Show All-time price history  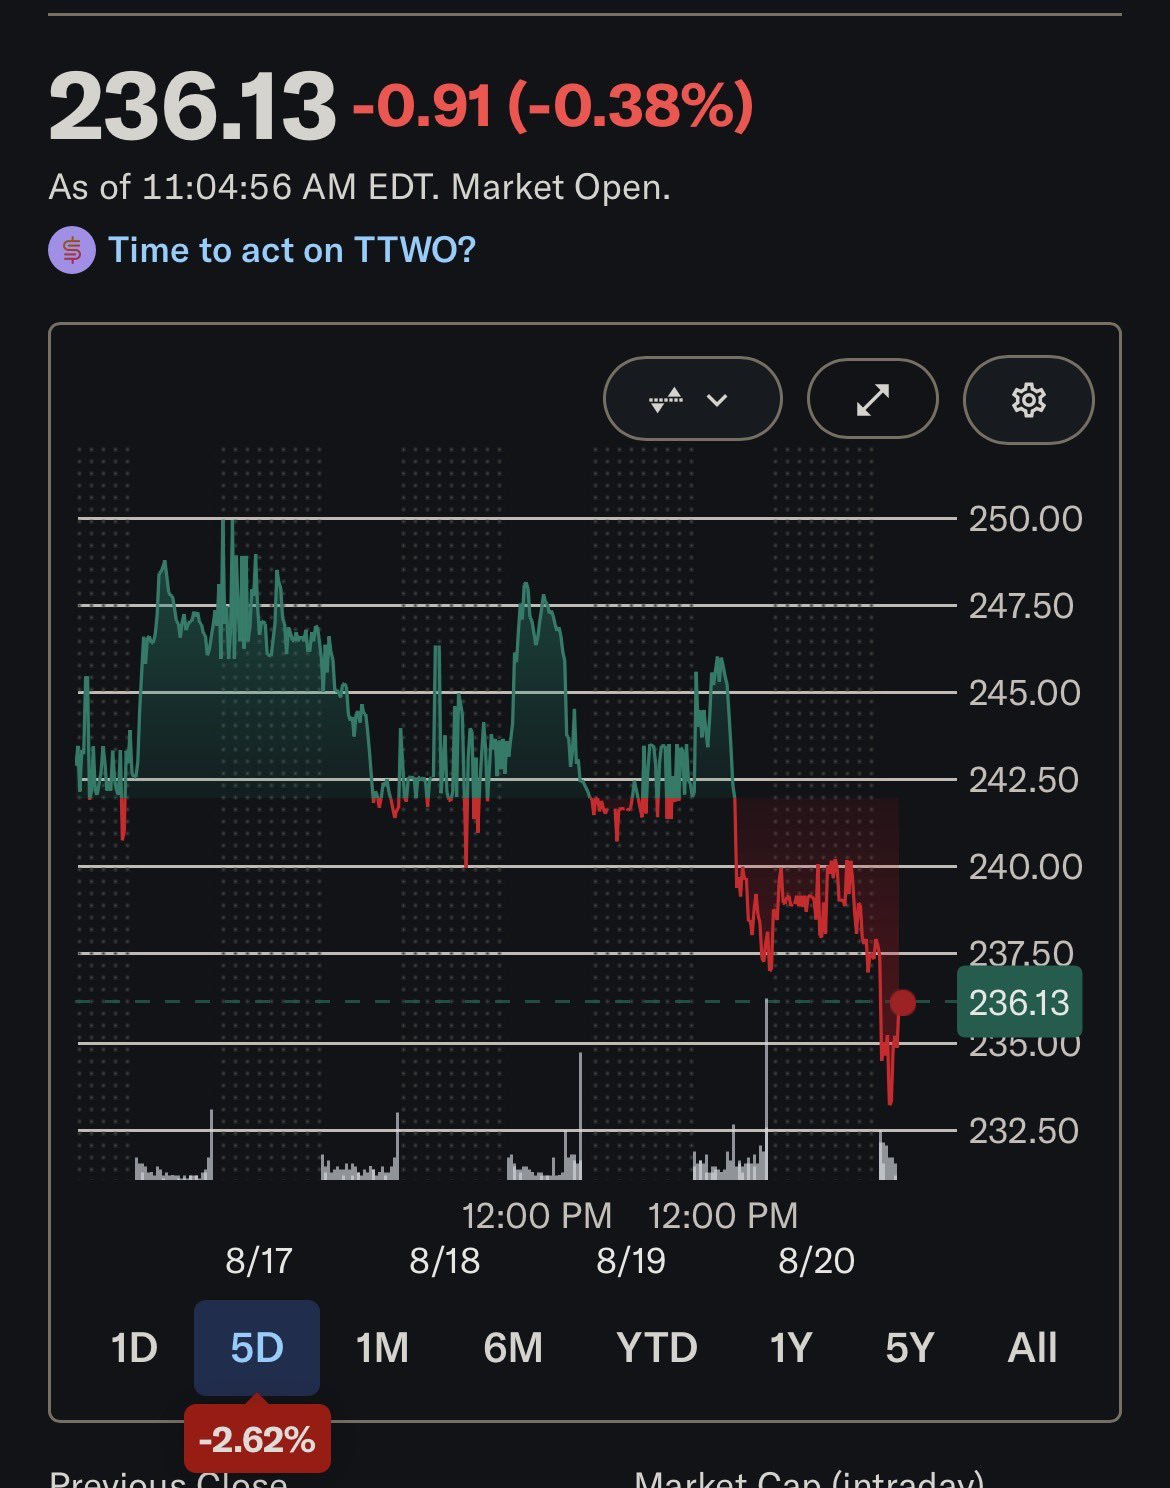coord(1032,1348)
